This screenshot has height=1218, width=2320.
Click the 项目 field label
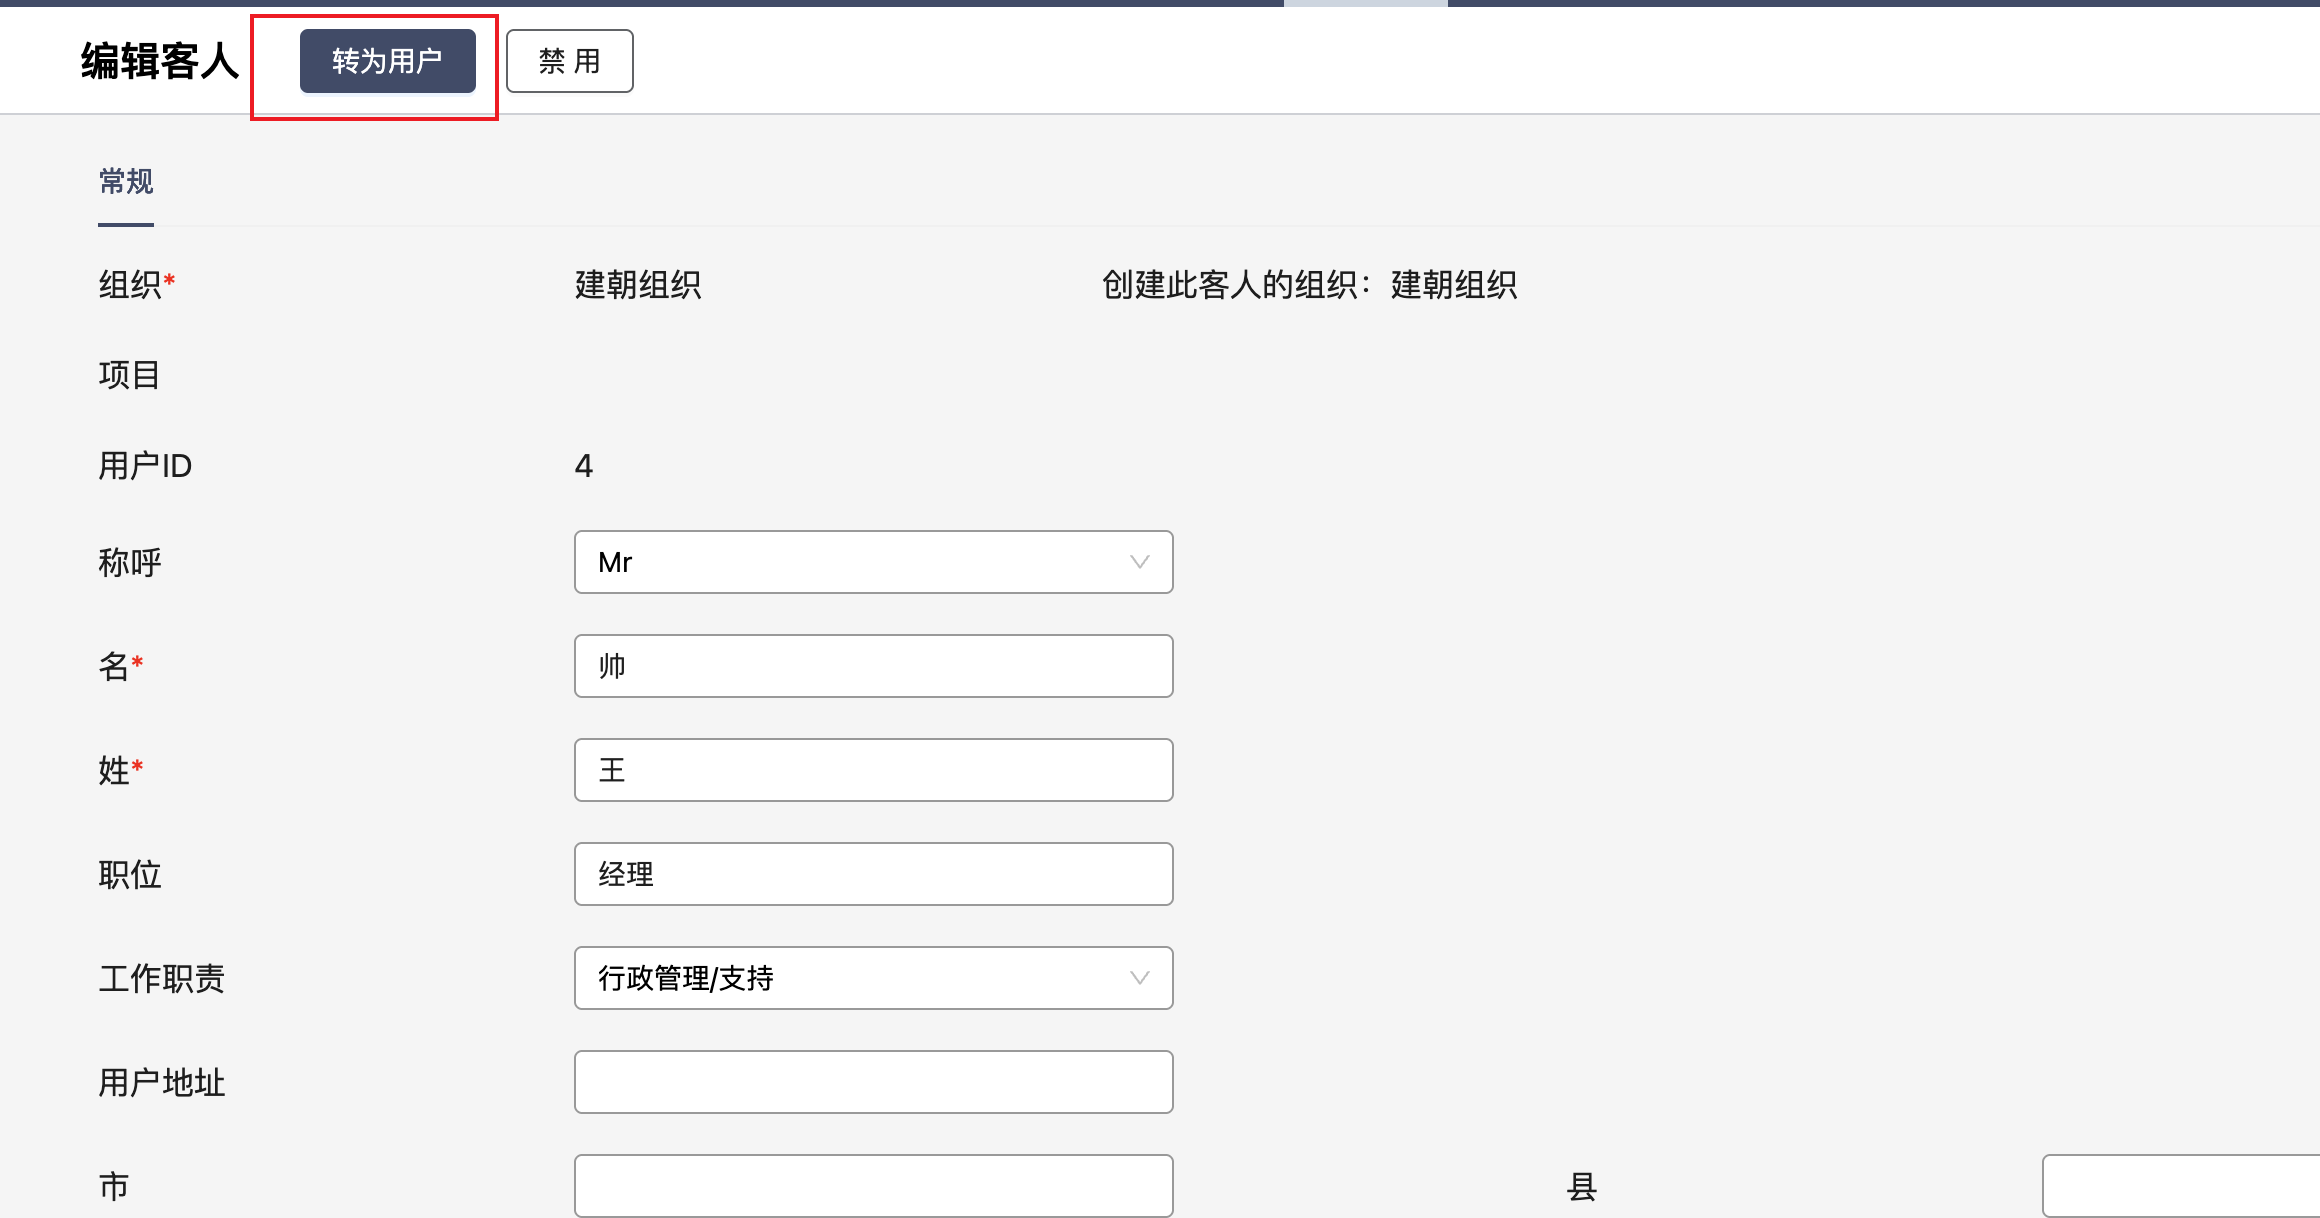coord(129,375)
